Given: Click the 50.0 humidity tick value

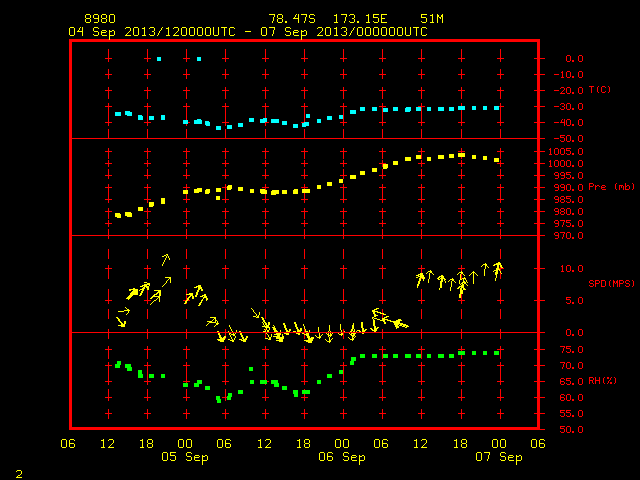Looking at the screenshot, I should [x=571, y=430].
